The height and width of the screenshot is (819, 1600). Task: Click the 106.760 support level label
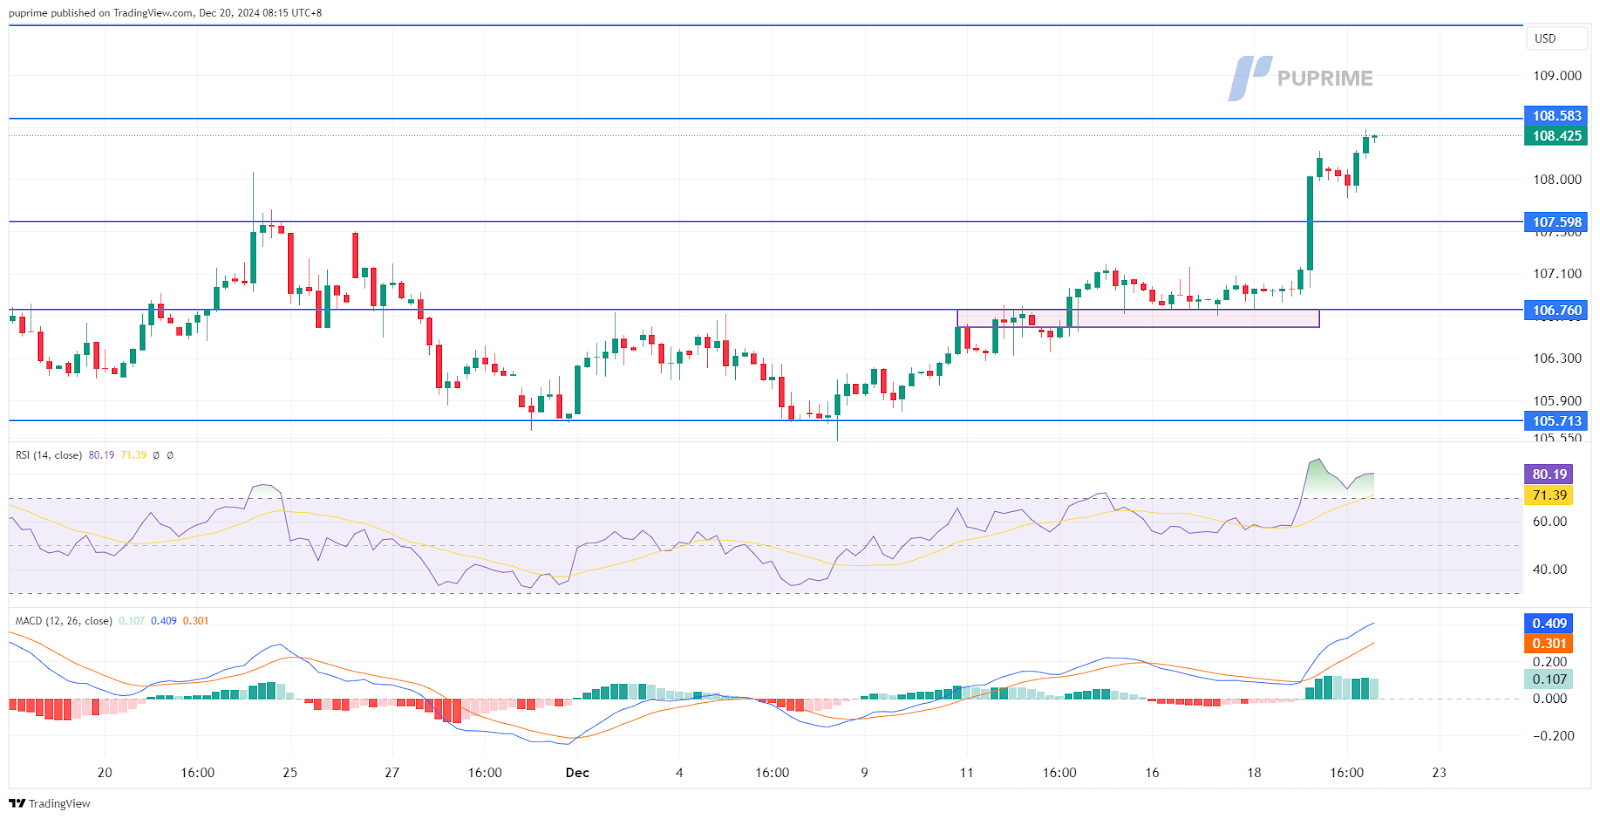pos(1555,310)
